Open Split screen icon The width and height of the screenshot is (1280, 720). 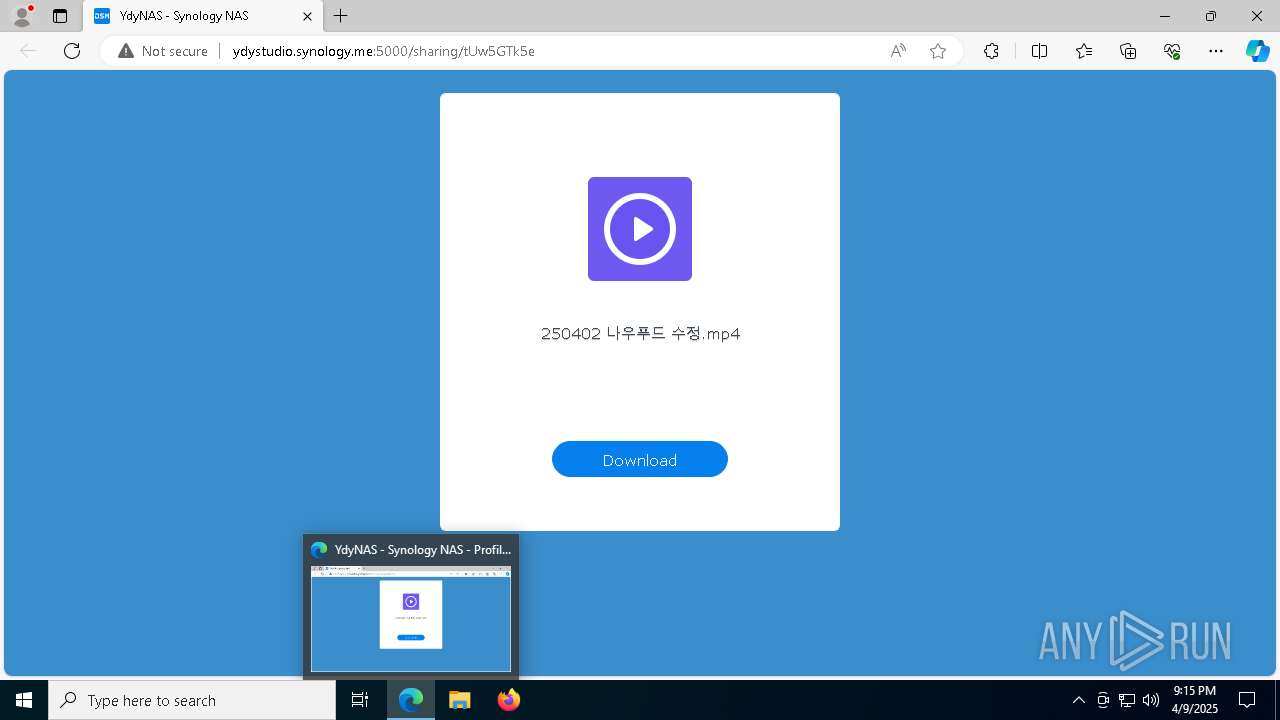click(x=1039, y=51)
